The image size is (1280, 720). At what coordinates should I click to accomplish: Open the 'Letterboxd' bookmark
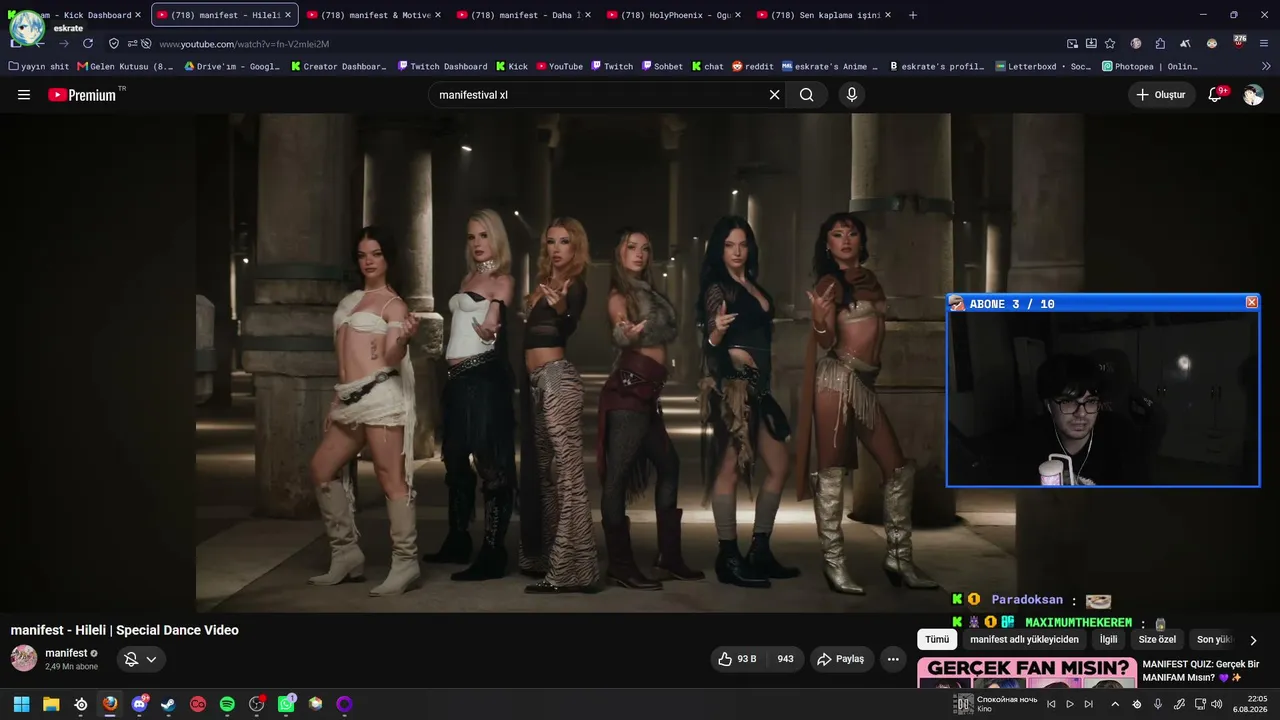click(x=1044, y=66)
